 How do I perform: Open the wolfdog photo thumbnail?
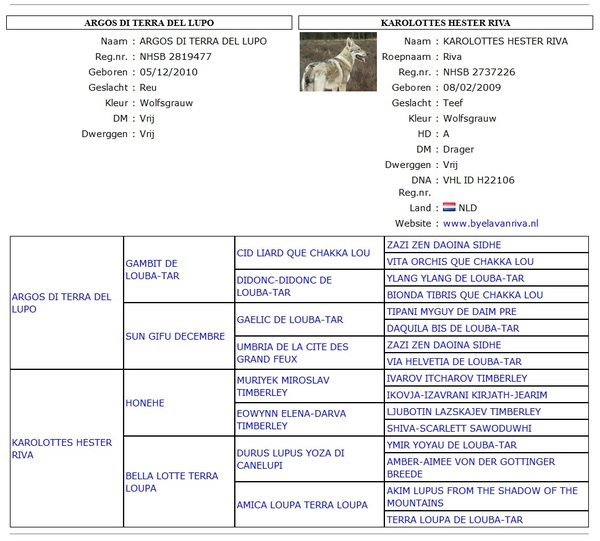338,62
